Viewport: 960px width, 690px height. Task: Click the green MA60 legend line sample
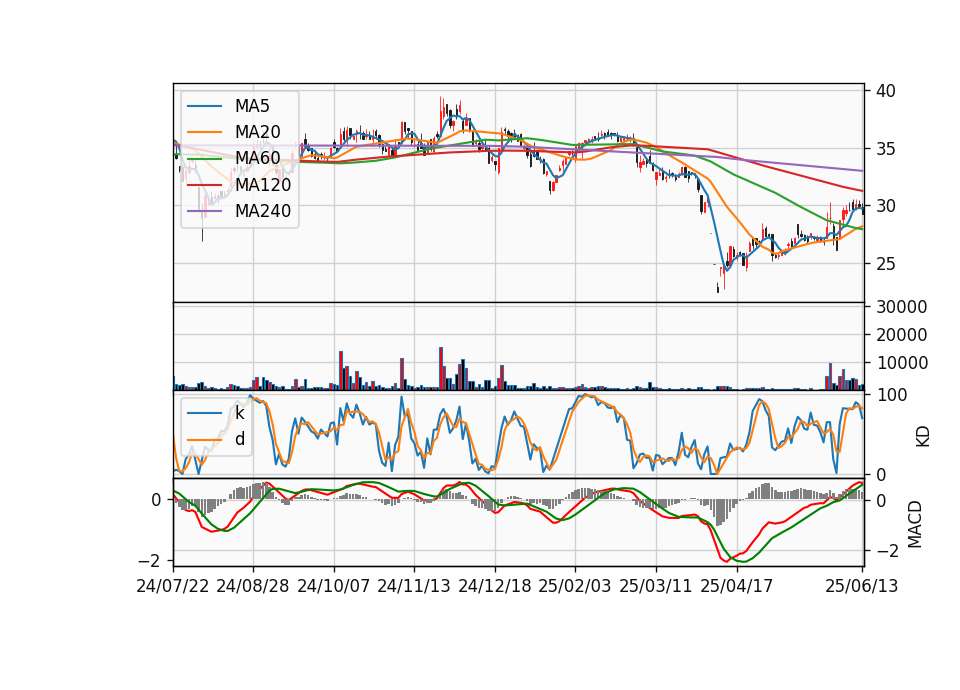[x=204, y=159]
